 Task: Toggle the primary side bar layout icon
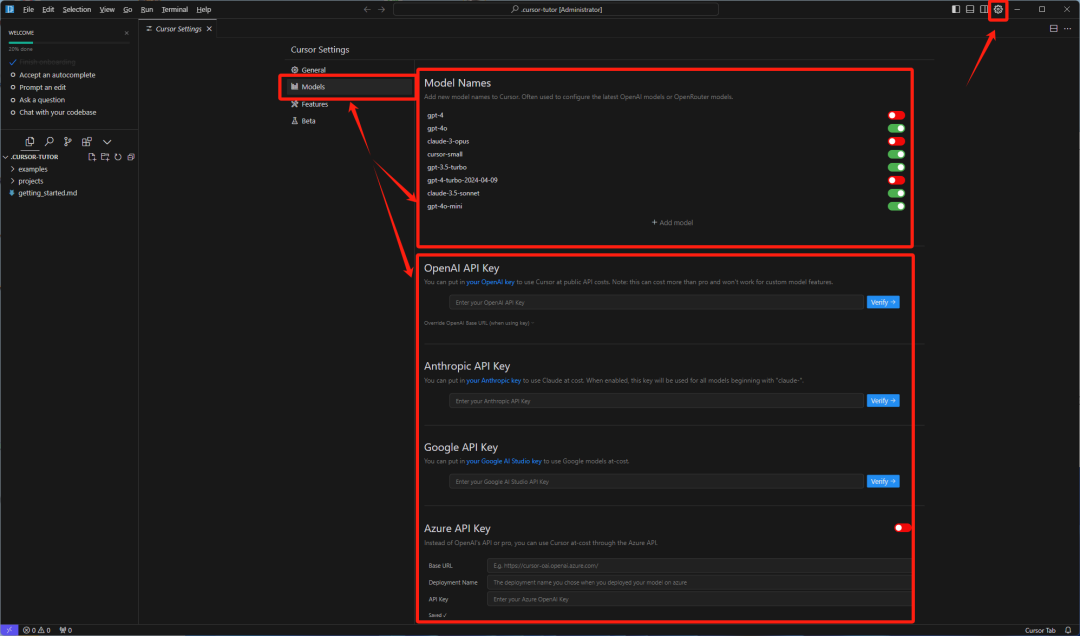956,10
